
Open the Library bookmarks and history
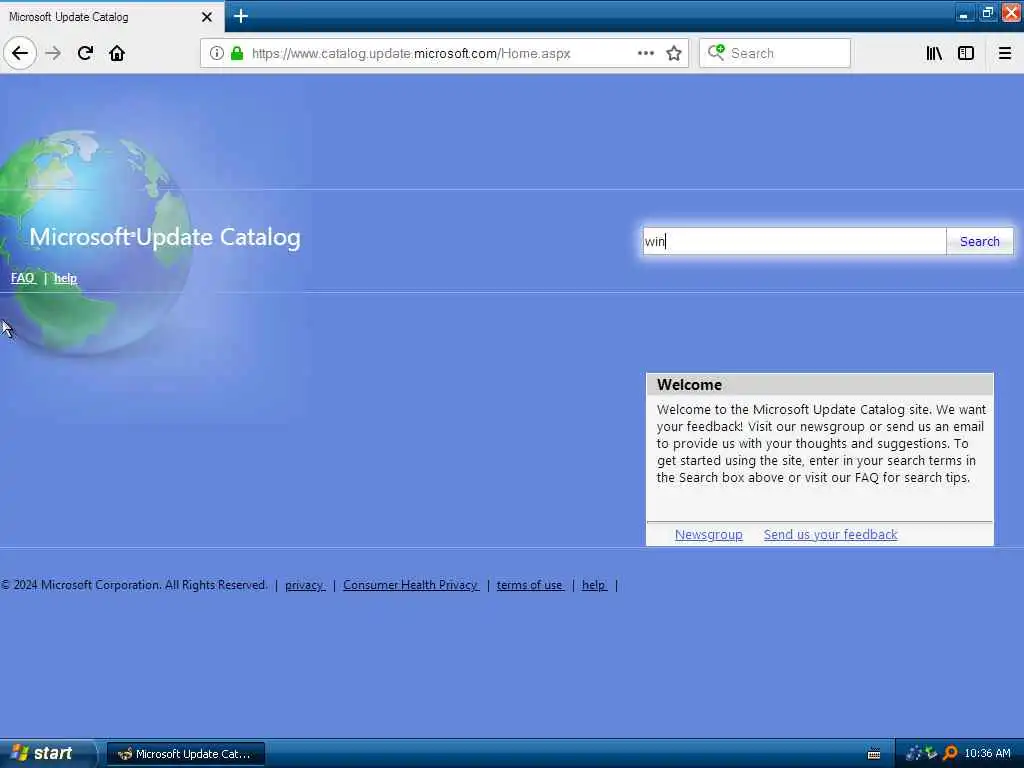tap(934, 53)
